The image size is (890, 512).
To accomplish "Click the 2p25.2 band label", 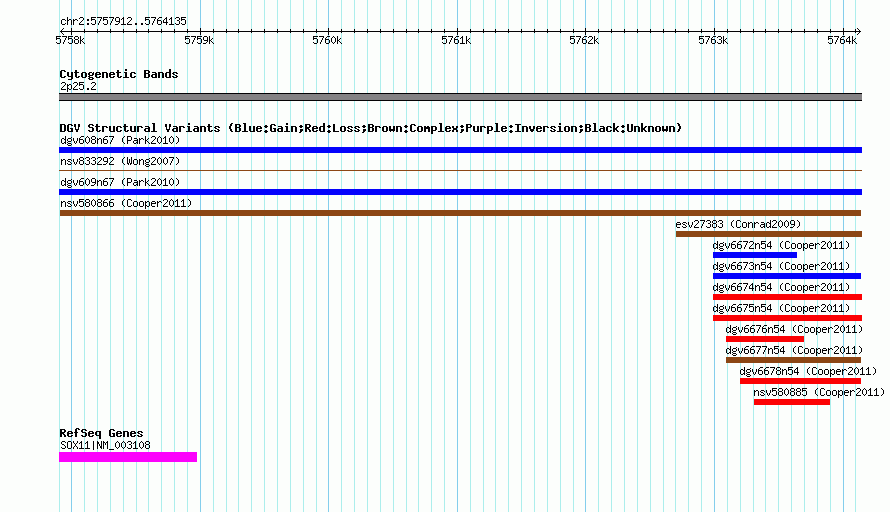I will click(x=78, y=86).
